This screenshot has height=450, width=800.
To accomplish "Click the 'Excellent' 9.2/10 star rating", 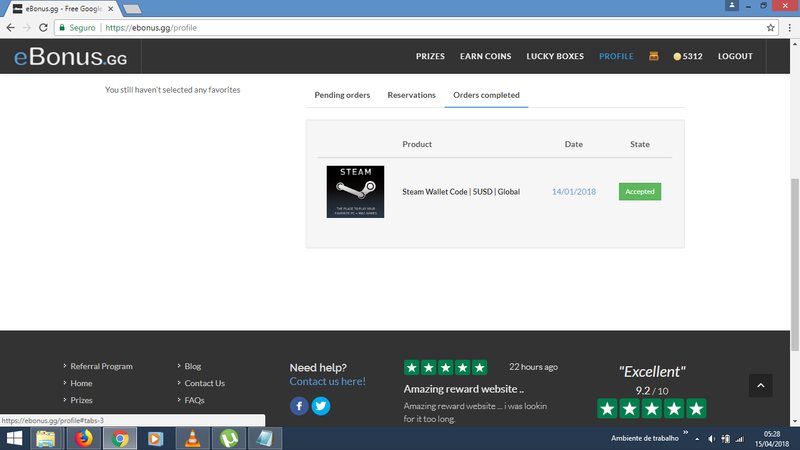I will tap(652, 409).
